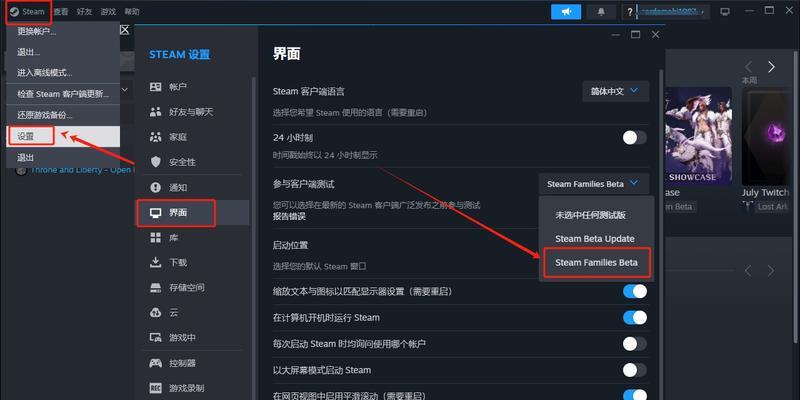Image resolution: width=800 pixels, height=400 pixels.
Task: Open the bell notifications icon
Action: [602, 12]
